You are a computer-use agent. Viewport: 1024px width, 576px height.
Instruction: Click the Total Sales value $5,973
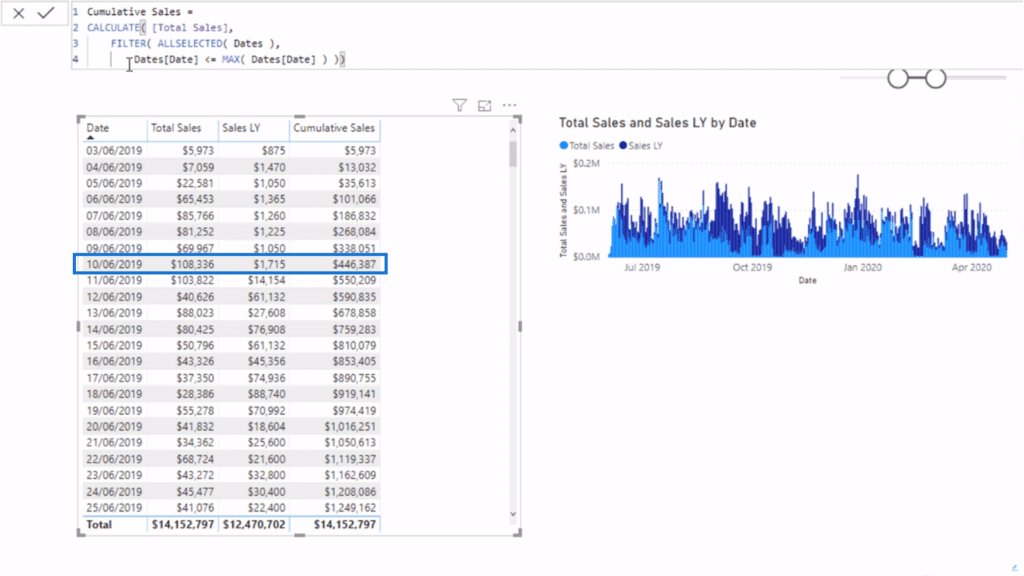click(x=198, y=151)
